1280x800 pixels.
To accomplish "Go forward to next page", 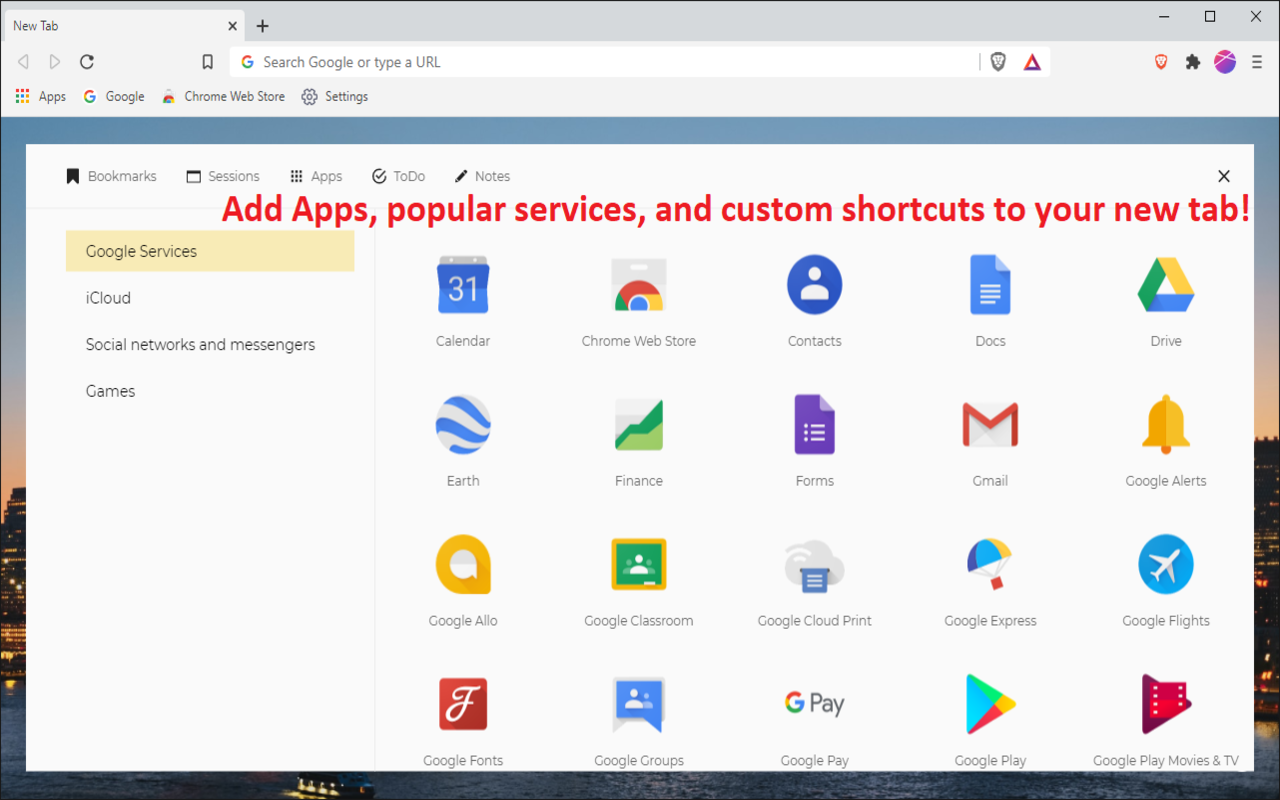I will coord(55,62).
